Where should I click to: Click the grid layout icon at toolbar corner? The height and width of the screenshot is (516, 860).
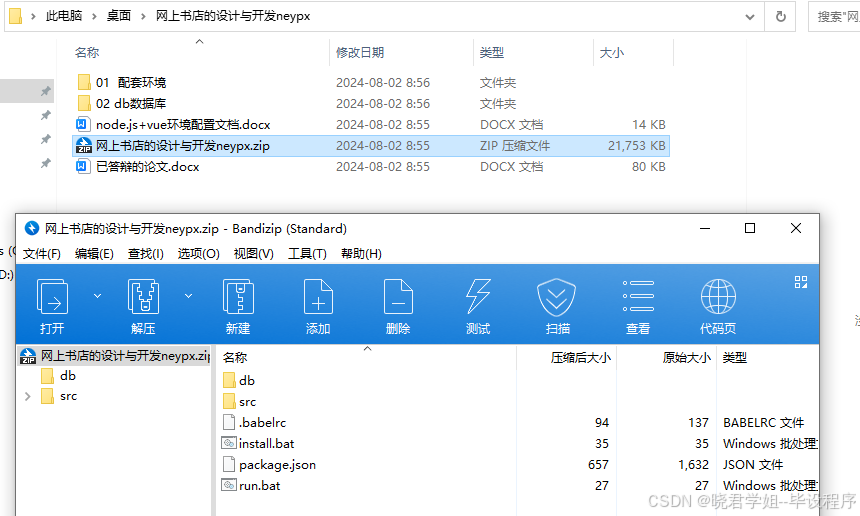[801, 282]
